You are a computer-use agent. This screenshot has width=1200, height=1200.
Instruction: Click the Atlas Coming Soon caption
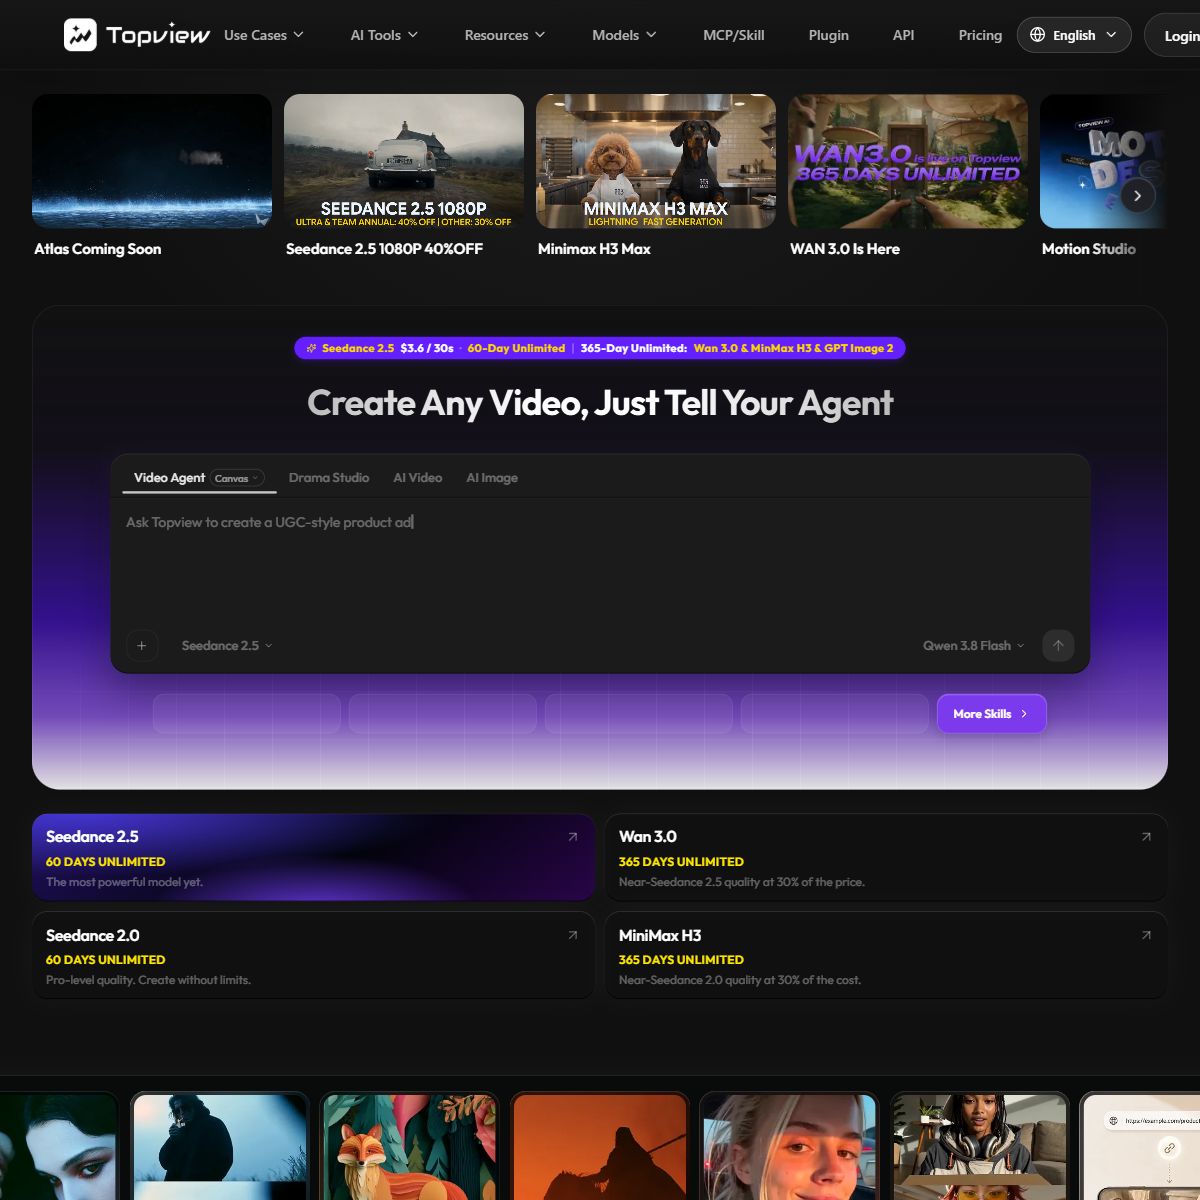pyautogui.click(x=98, y=249)
